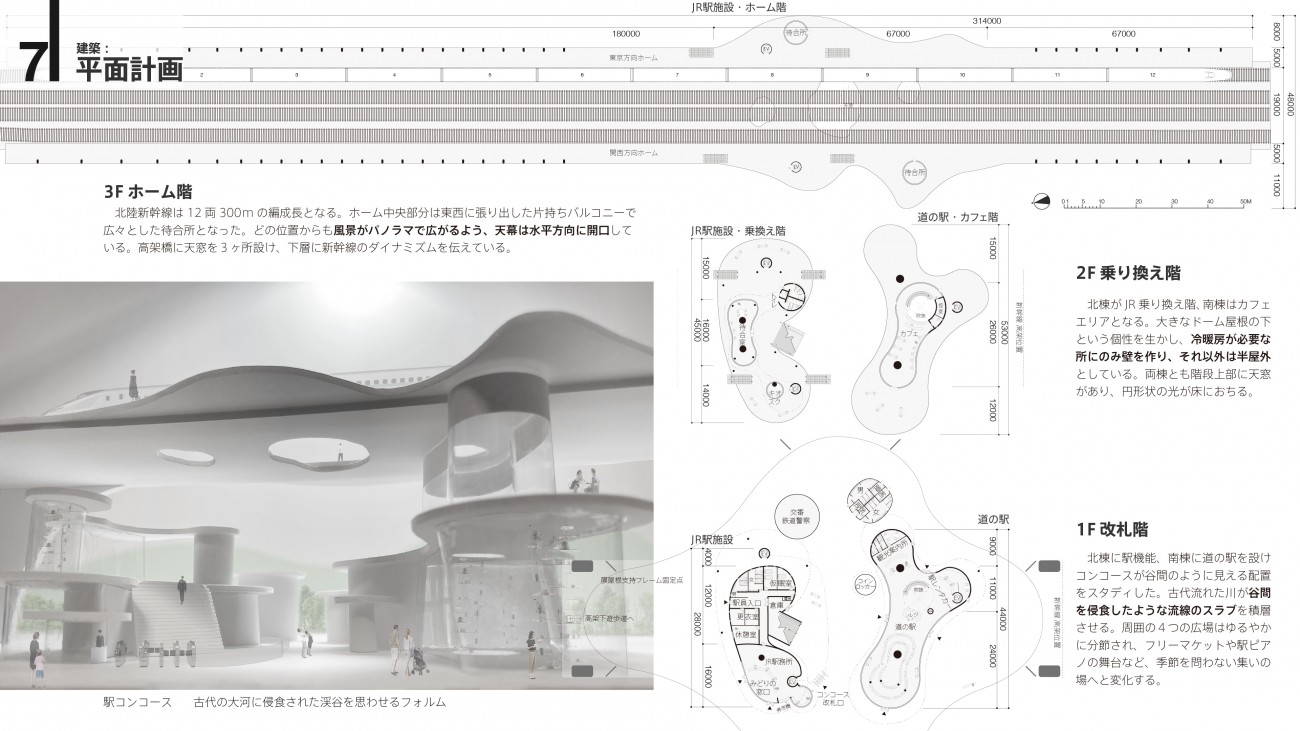Screen dimensions: 1300x731
Task: Click the JR駅施設・ホーム階 plan label
Action: 738,7
